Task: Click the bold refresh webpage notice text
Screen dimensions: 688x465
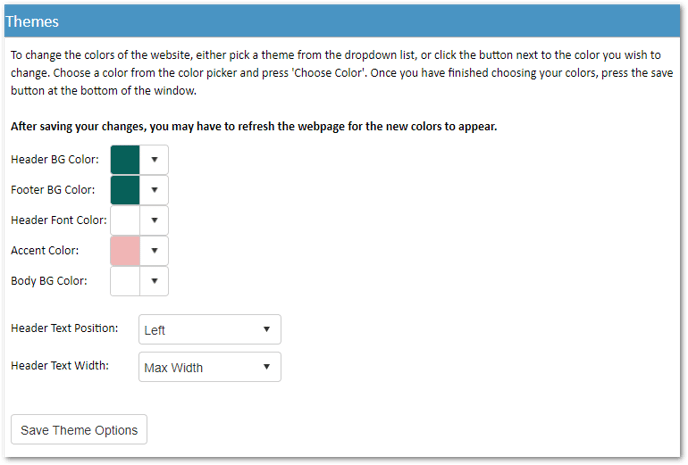Action: pos(254,126)
